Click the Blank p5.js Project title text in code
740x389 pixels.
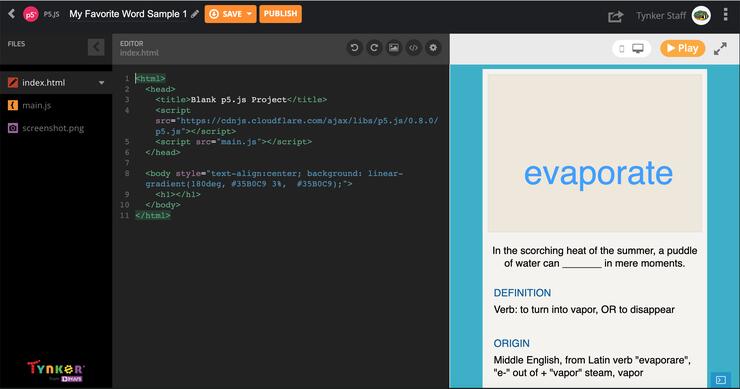tap(238, 100)
